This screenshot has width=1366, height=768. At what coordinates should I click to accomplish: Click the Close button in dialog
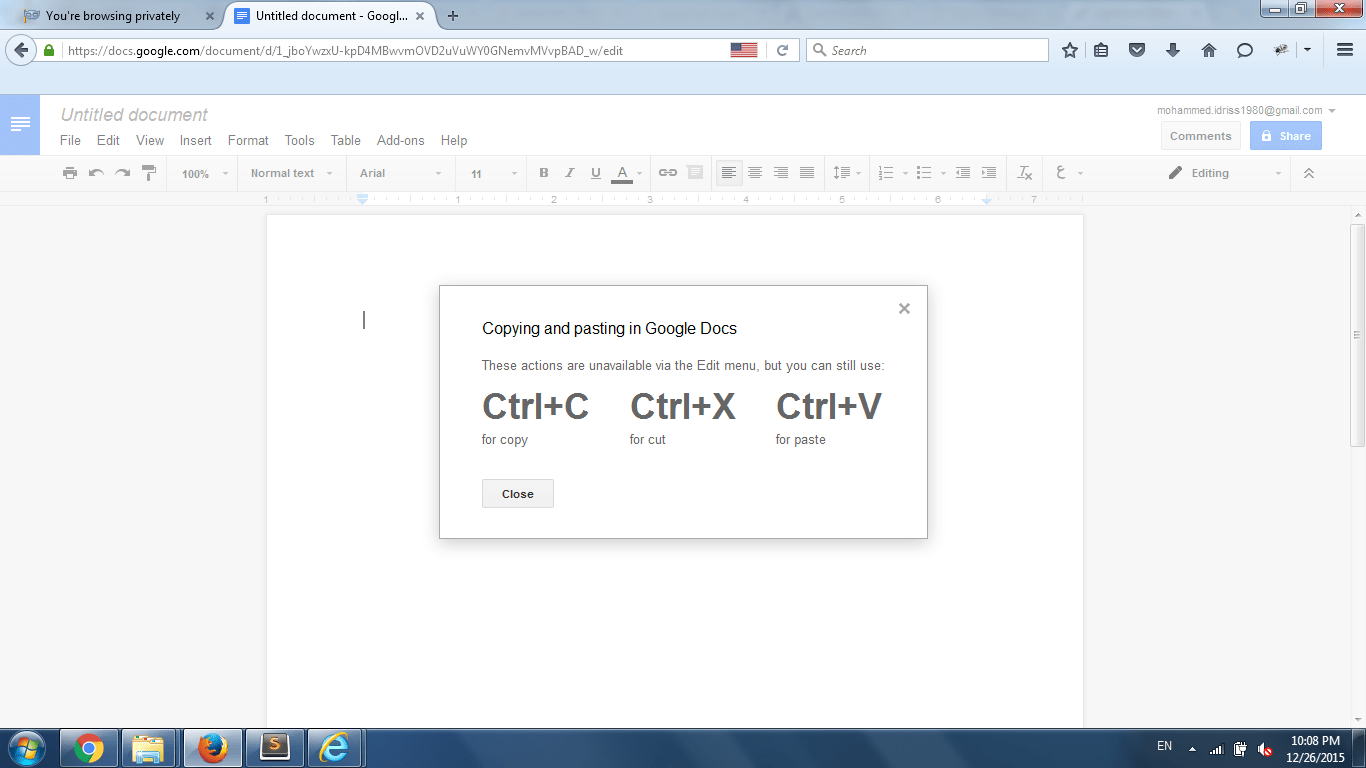(518, 494)
